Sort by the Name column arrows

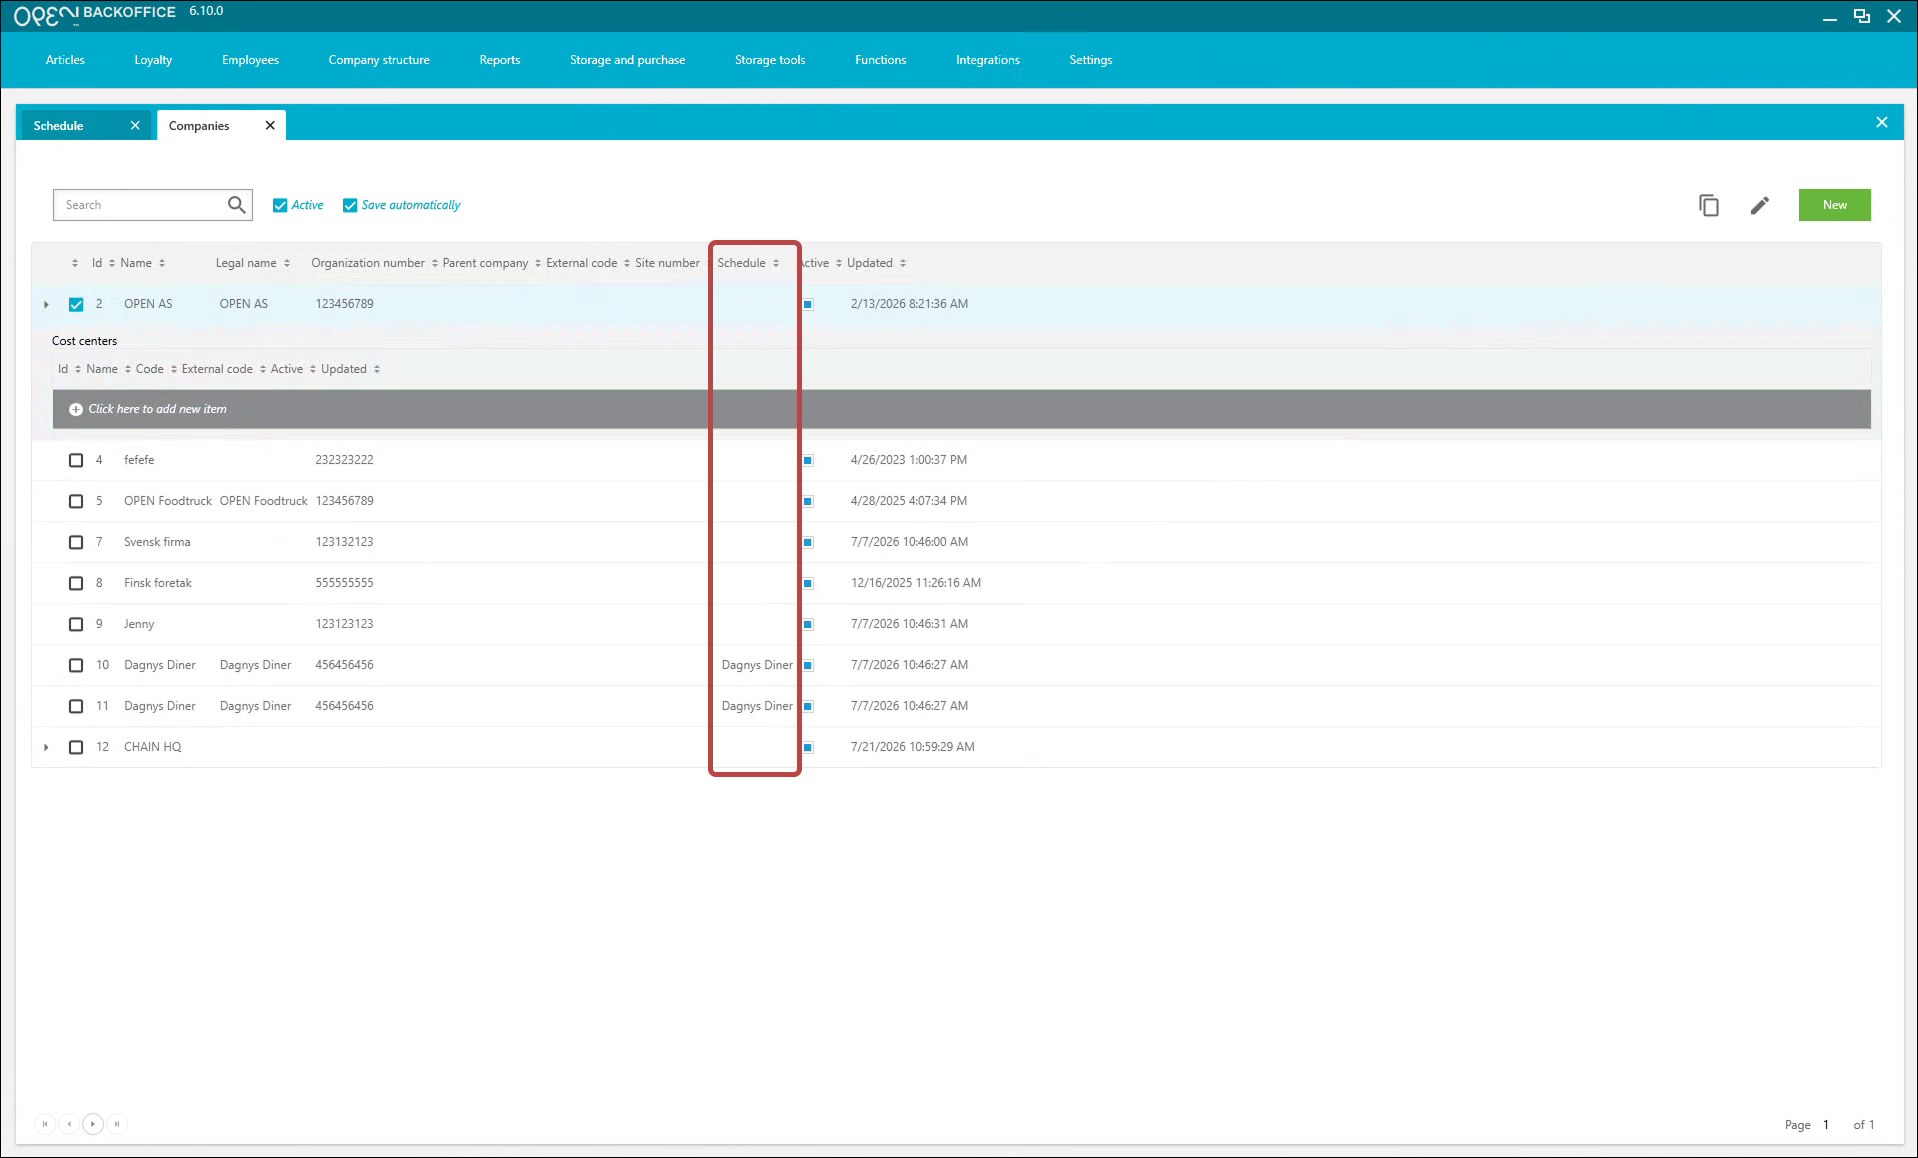coord(162,263)
